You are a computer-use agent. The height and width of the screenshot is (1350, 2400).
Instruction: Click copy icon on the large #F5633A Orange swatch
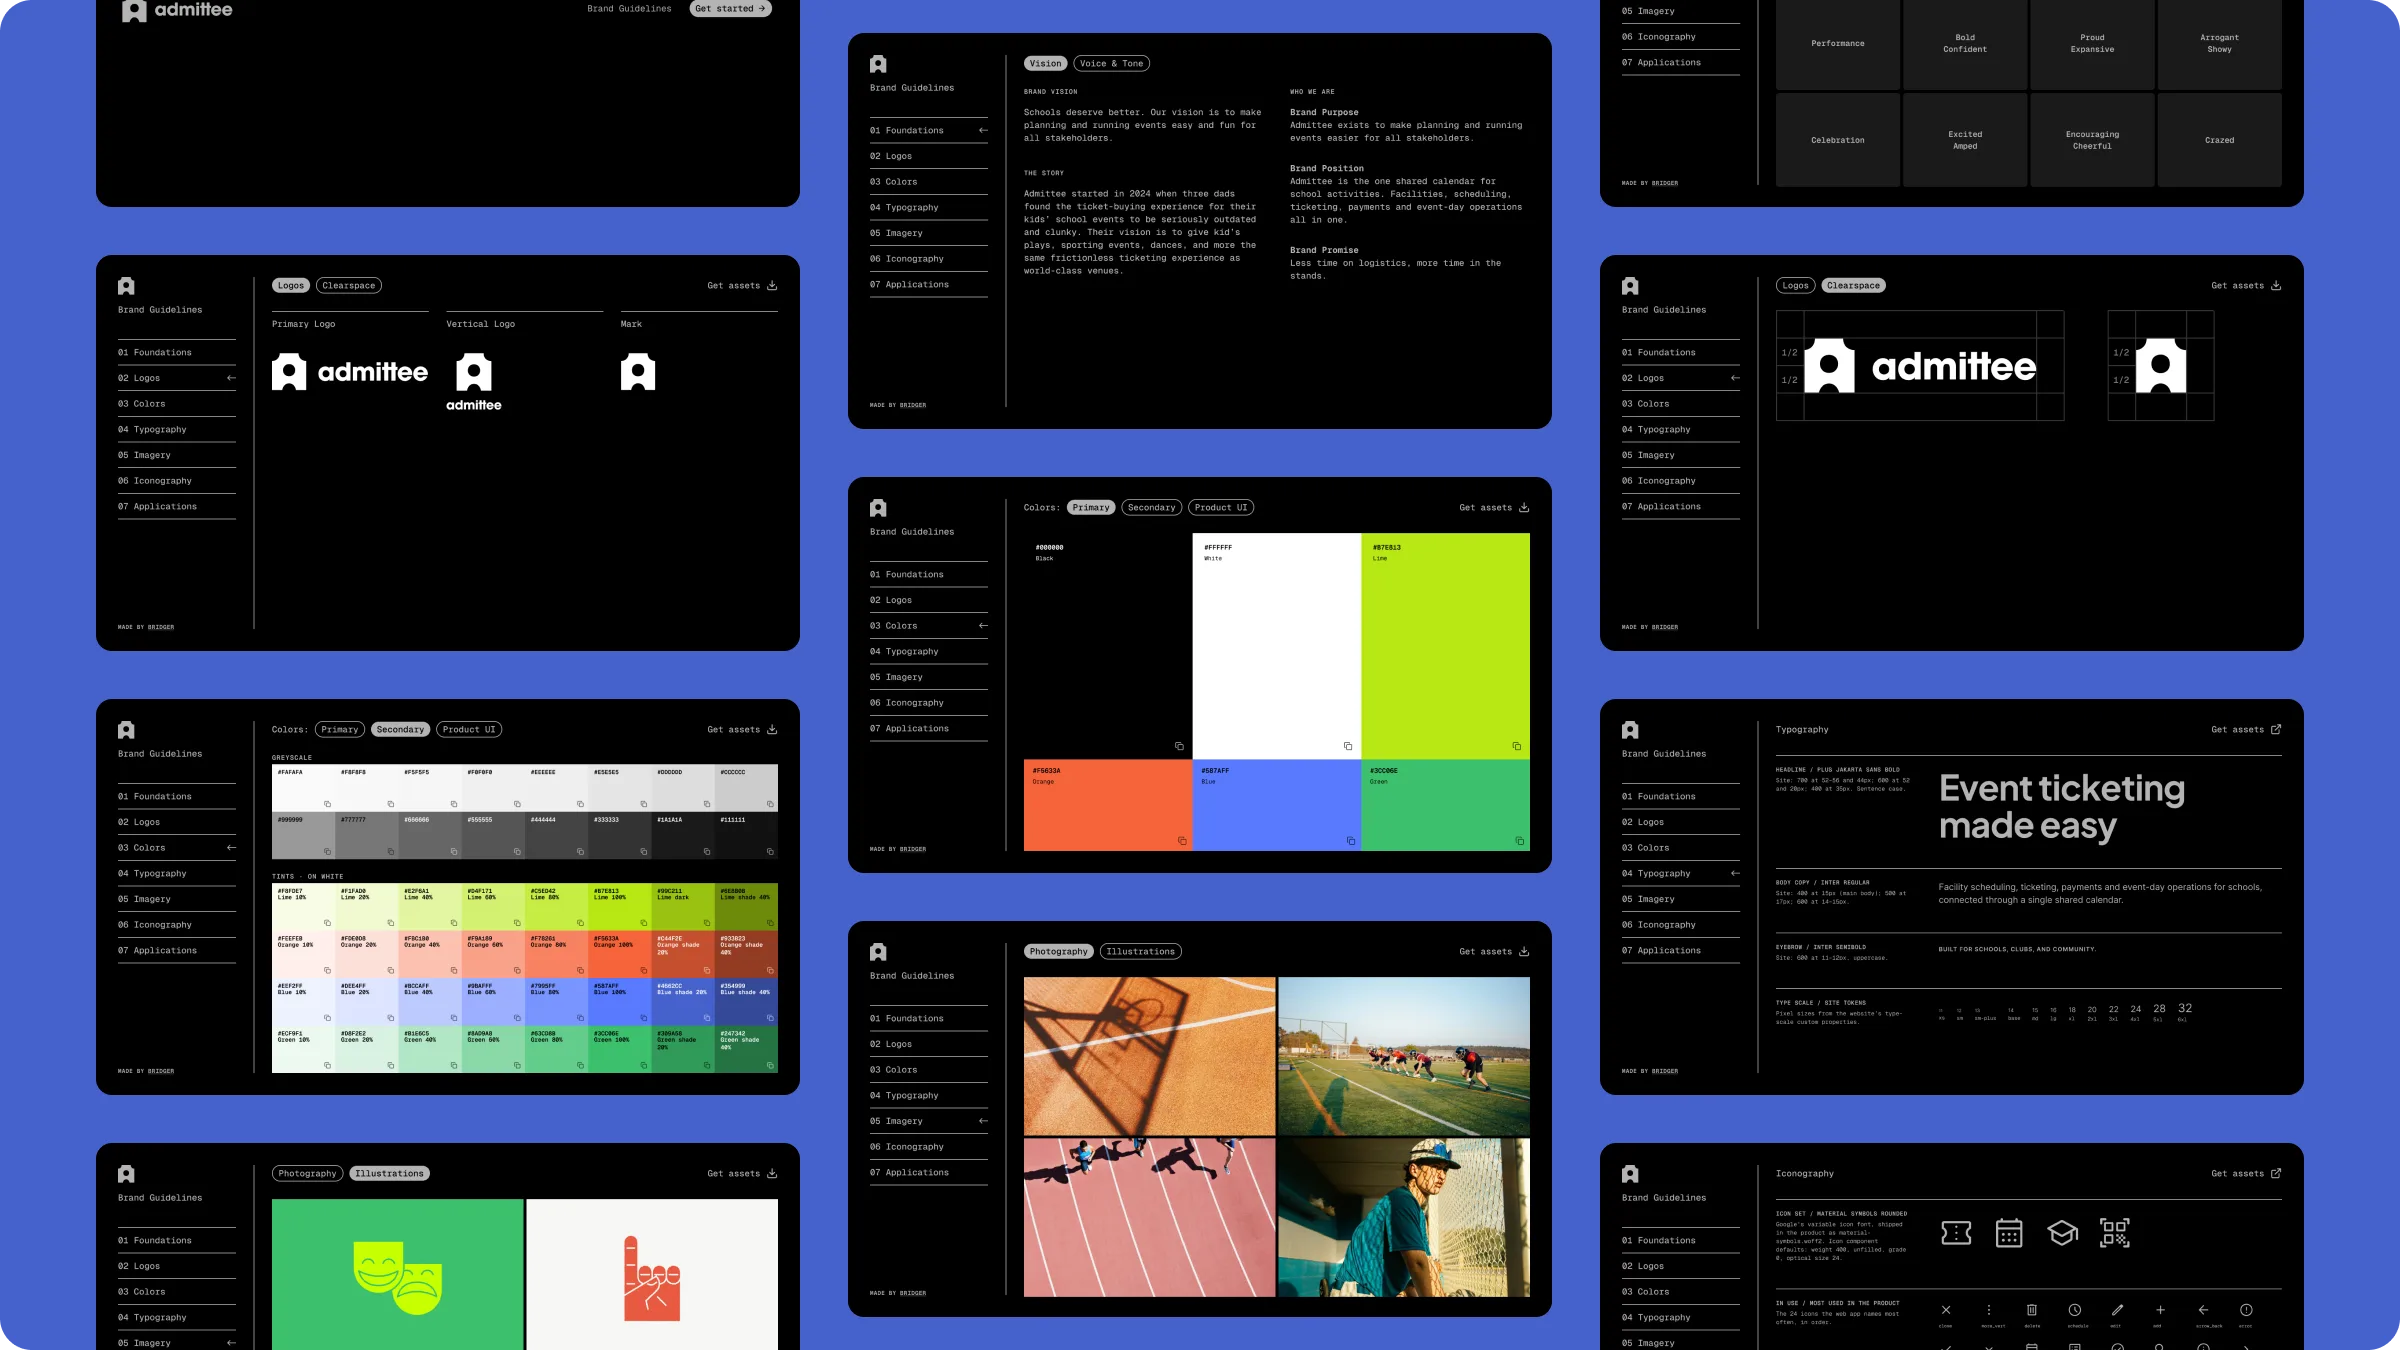(x=1182, y=841)
